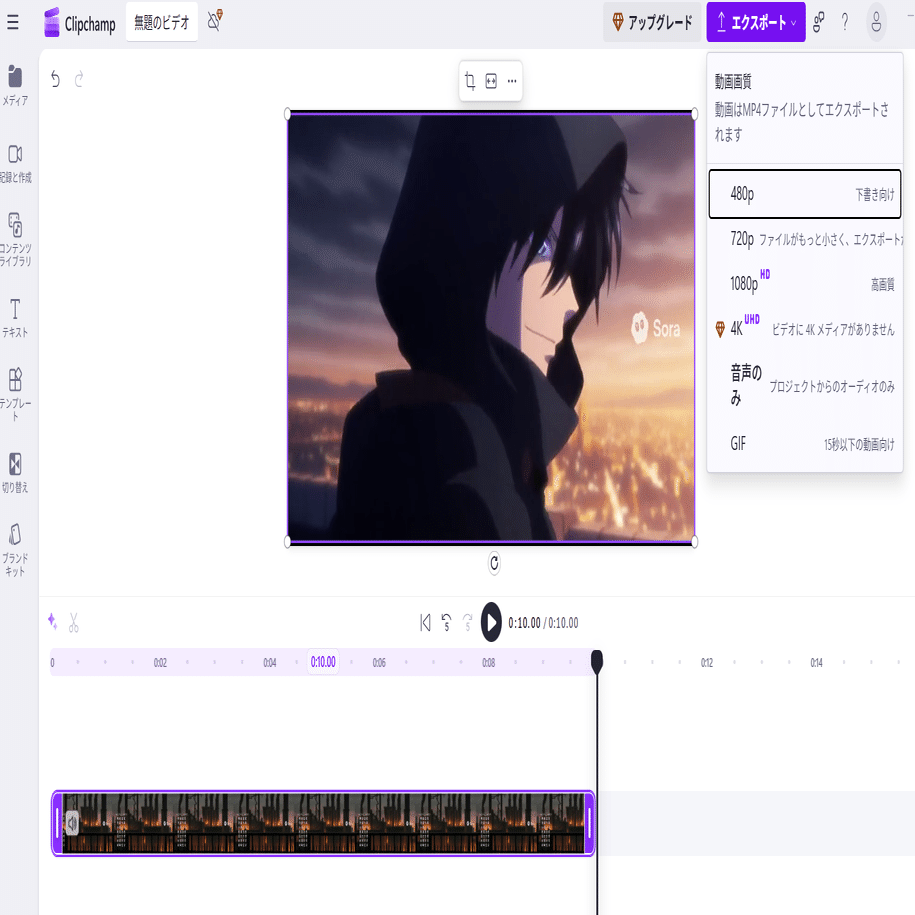The image size is (915, 915).
Task: Open the テキスト text panel
Action: pos(15,318)
